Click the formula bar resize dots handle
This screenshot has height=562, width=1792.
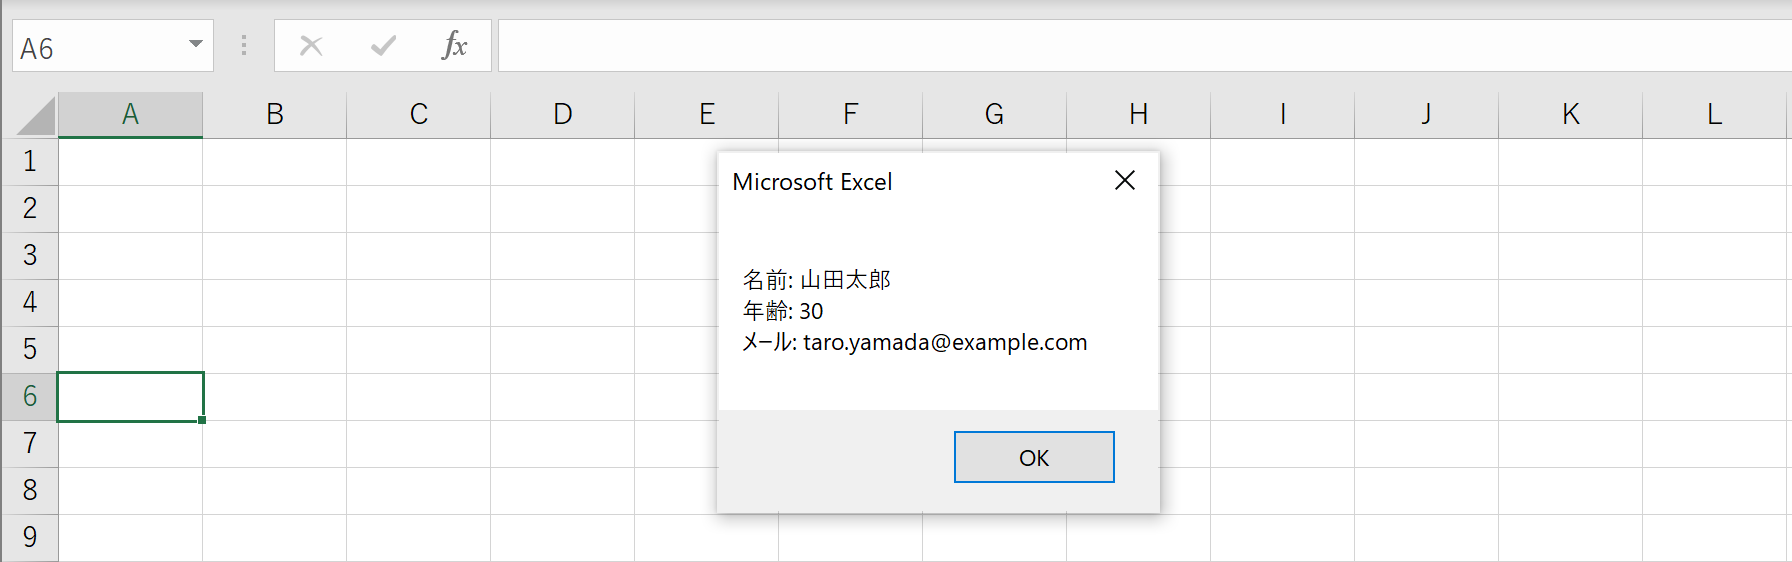pyautogui.click(x=244, y=45)
